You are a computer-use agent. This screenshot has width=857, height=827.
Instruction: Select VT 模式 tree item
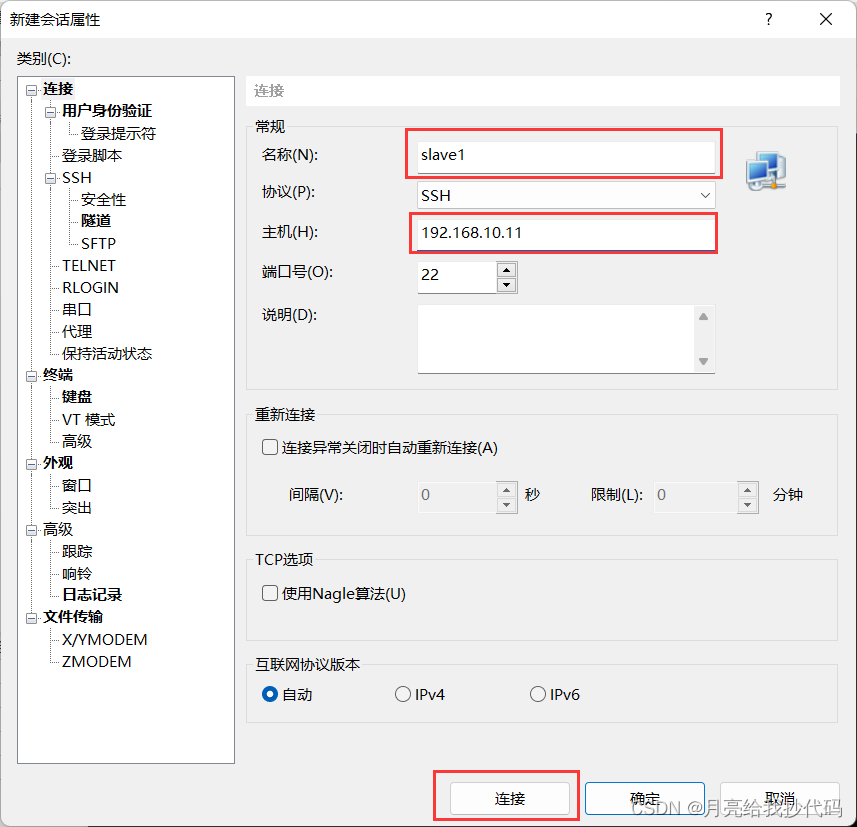(89, 420)
